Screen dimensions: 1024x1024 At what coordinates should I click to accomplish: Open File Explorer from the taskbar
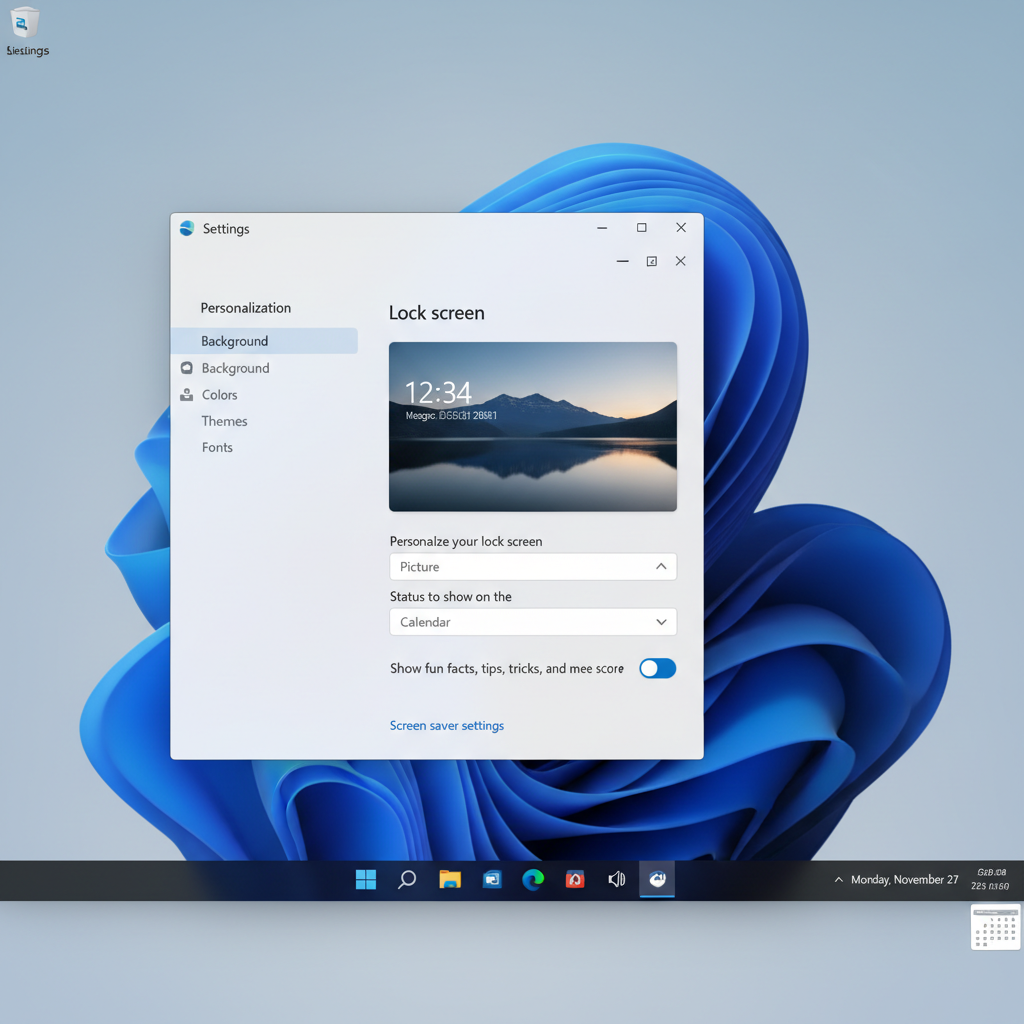(x=449, y=880)
